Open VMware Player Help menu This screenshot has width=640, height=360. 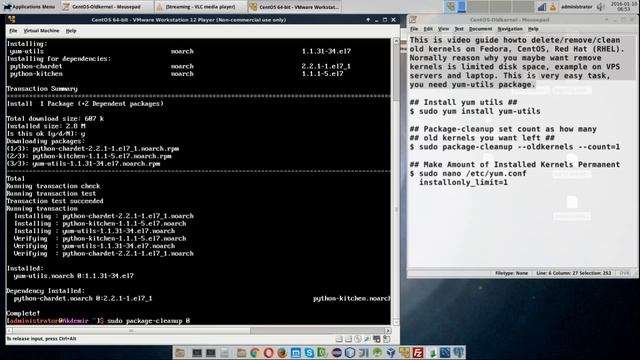point(71,31)
